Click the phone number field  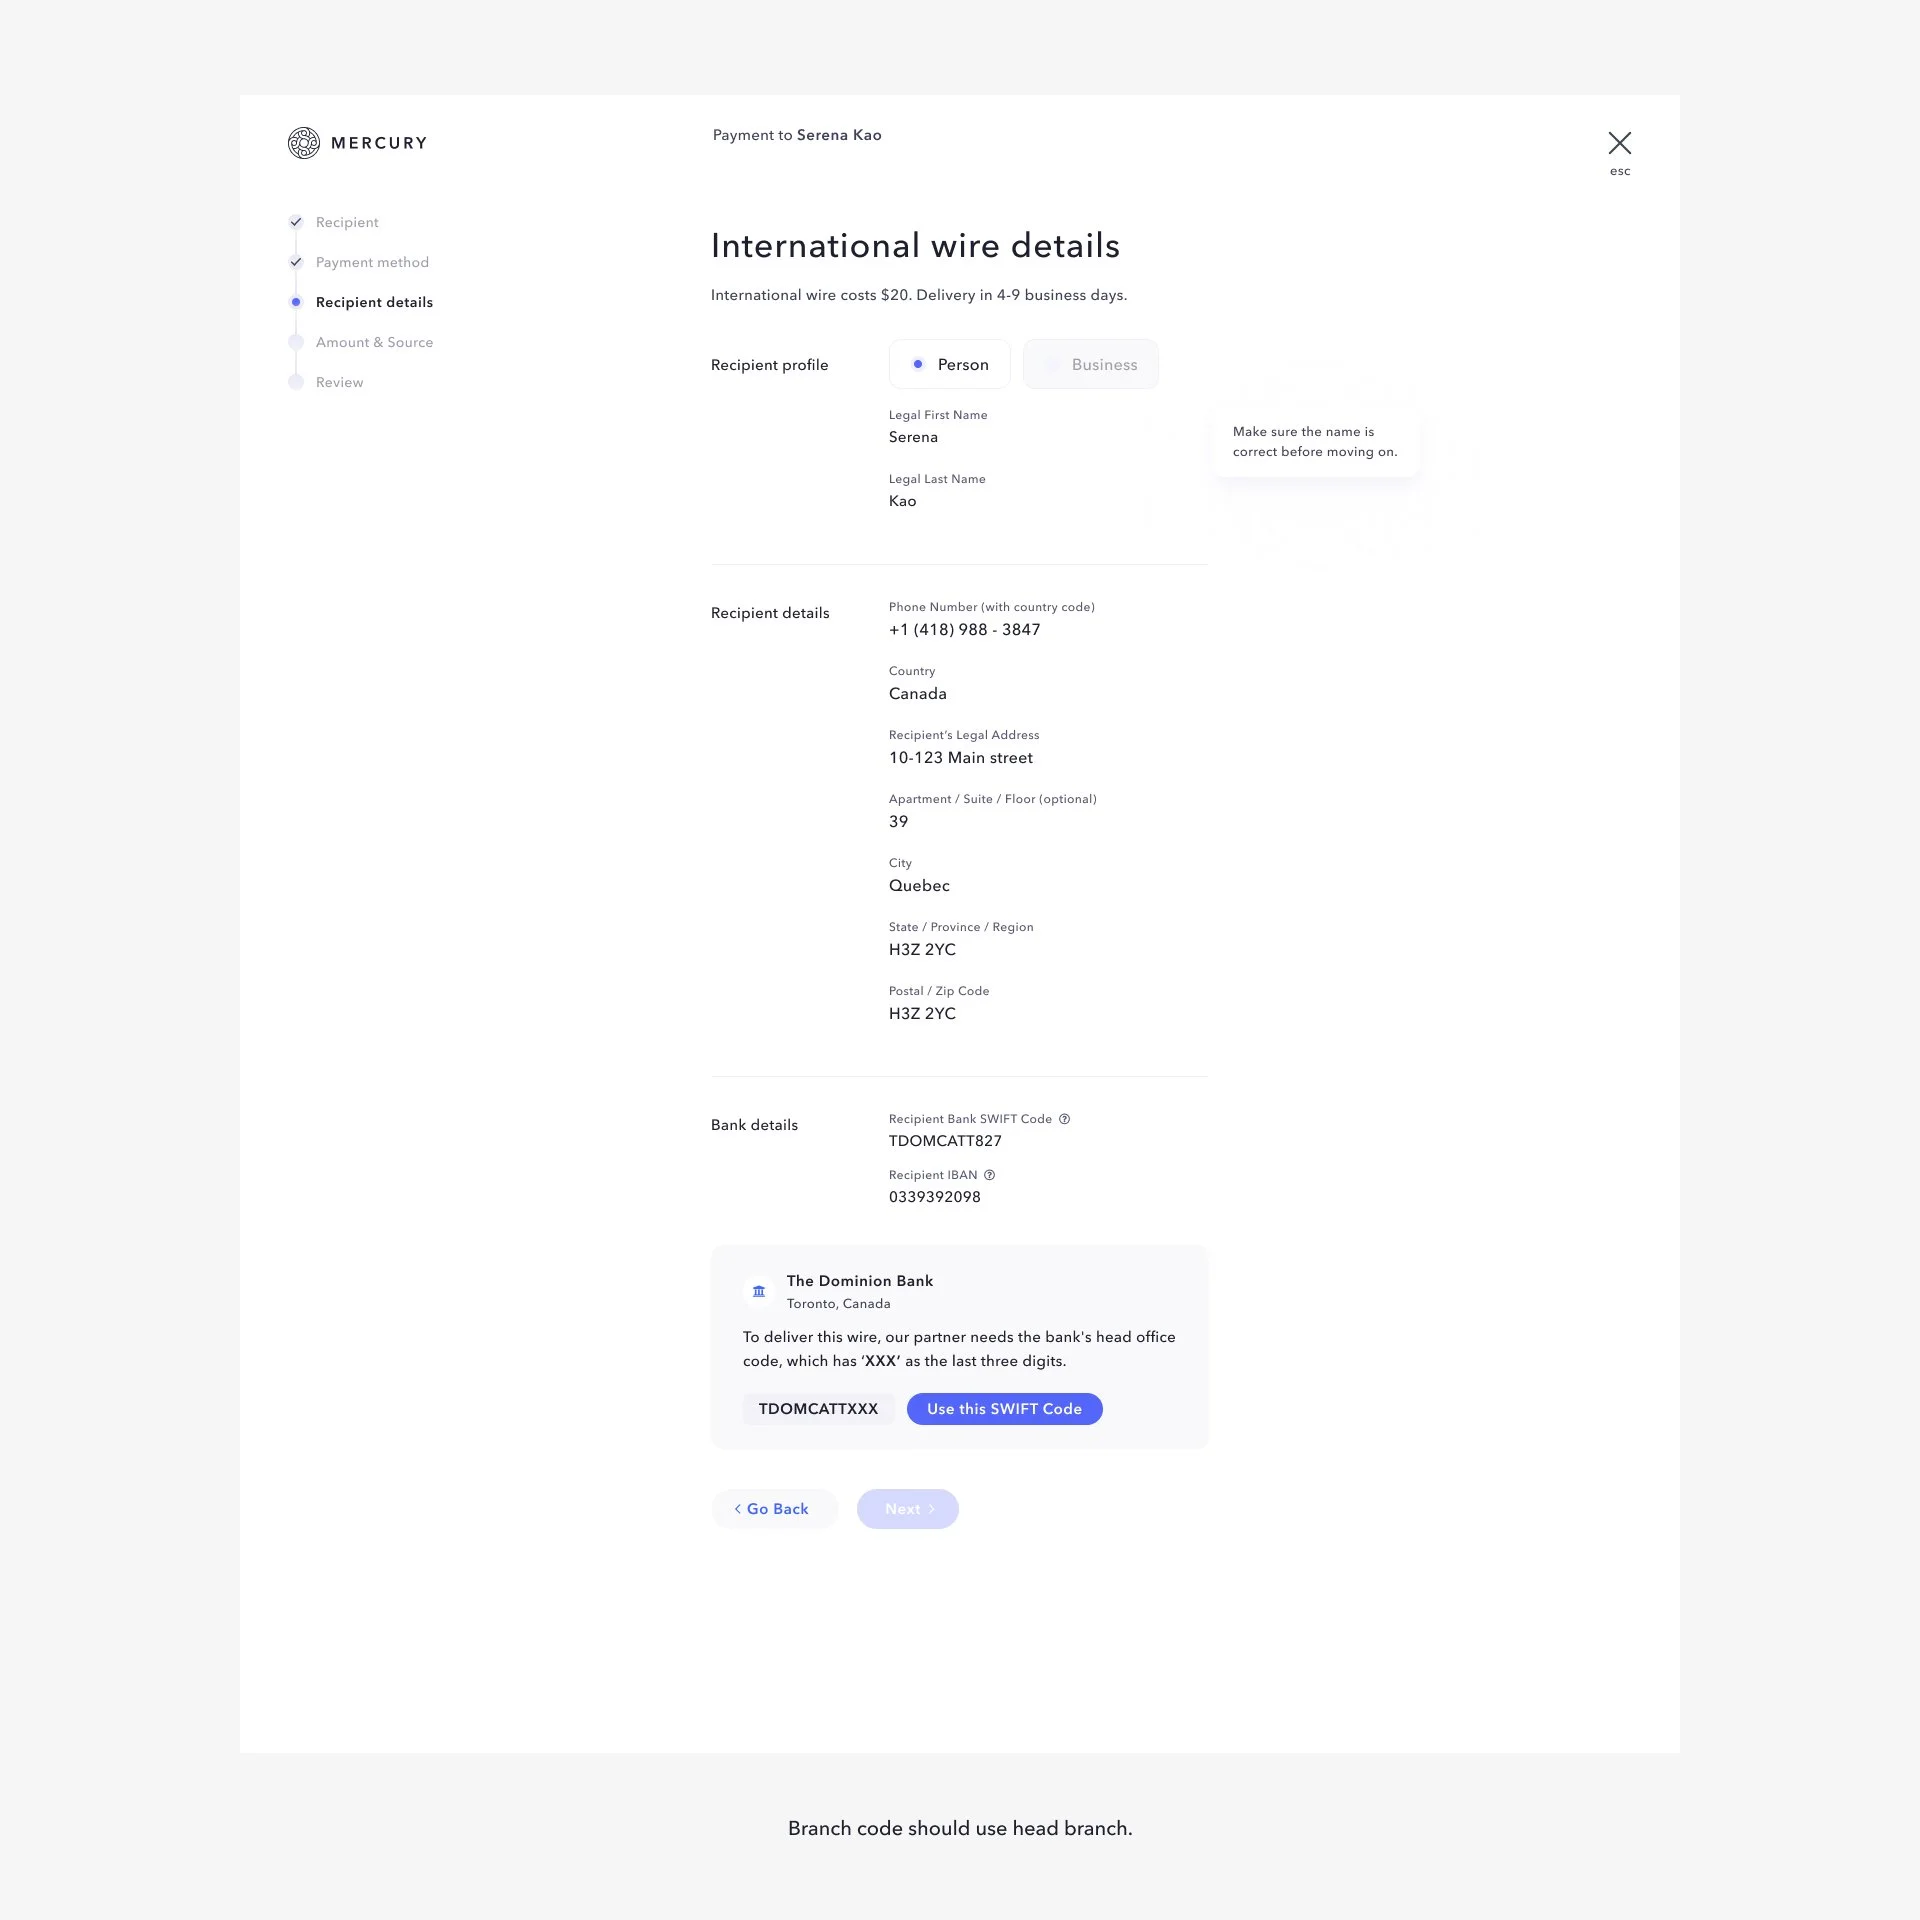pos(964,630)
